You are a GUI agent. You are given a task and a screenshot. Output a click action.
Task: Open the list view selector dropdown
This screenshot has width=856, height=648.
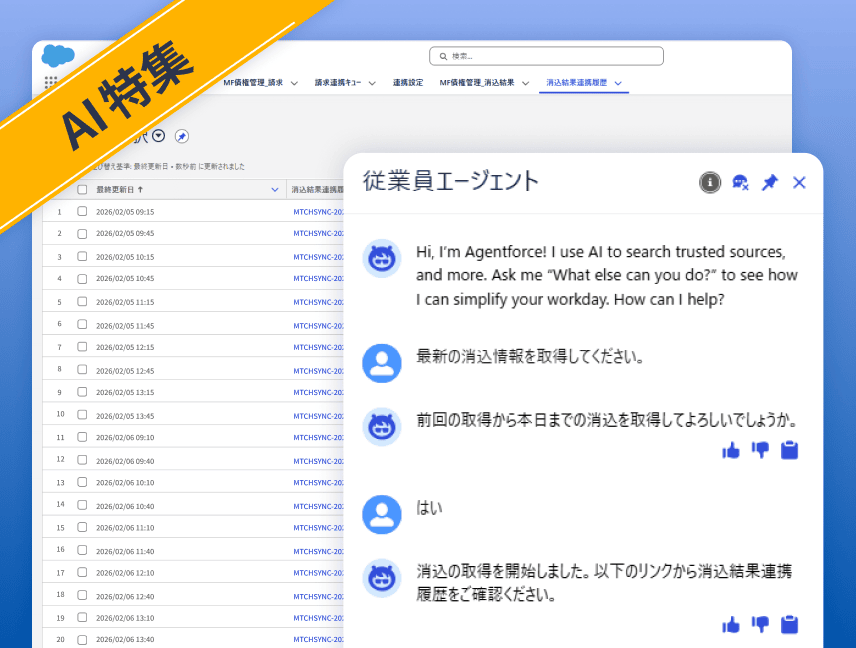[x=158, y=136]
